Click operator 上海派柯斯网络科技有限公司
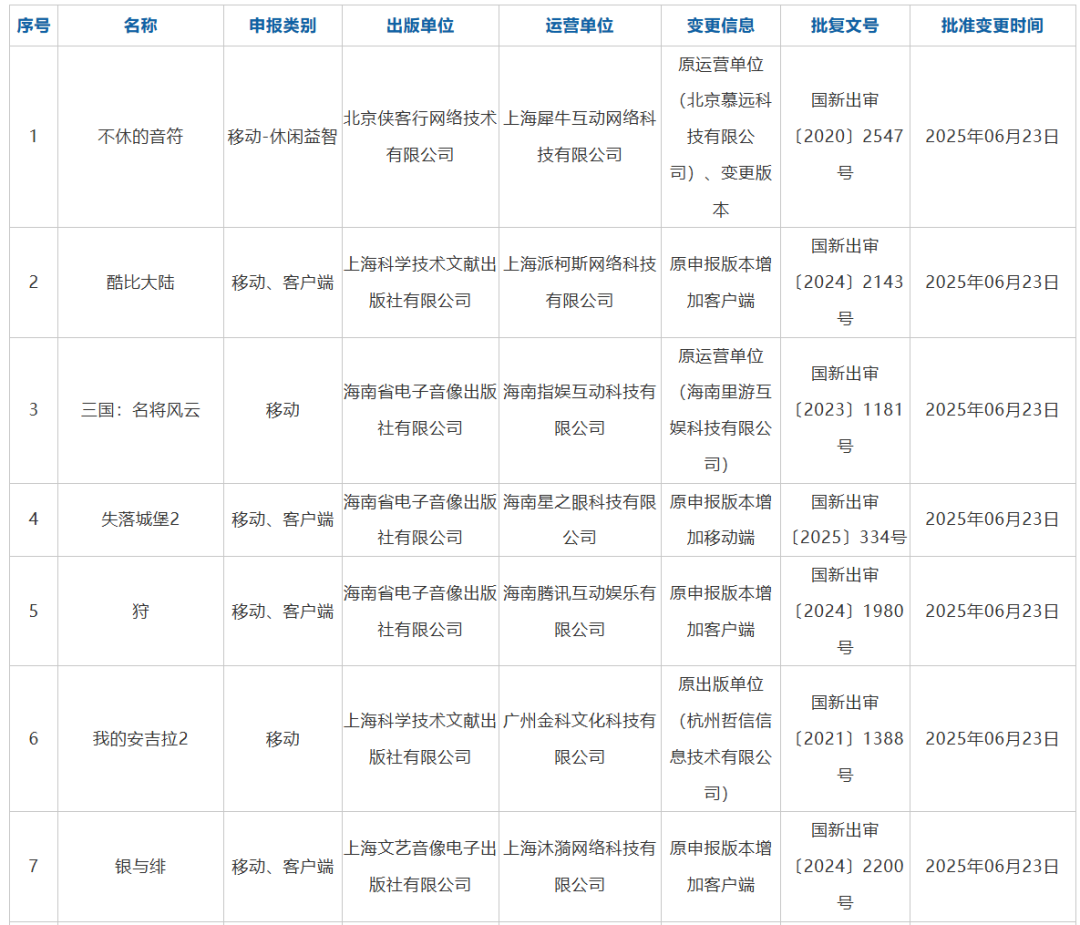1080x925 pixels. 579,282
